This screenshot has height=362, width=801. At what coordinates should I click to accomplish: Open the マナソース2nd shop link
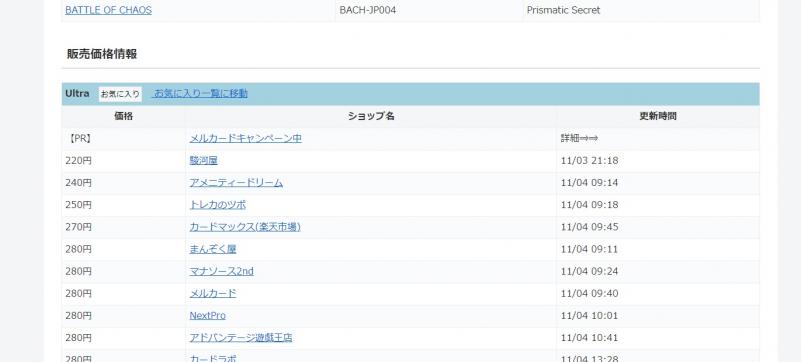point(221,271)
